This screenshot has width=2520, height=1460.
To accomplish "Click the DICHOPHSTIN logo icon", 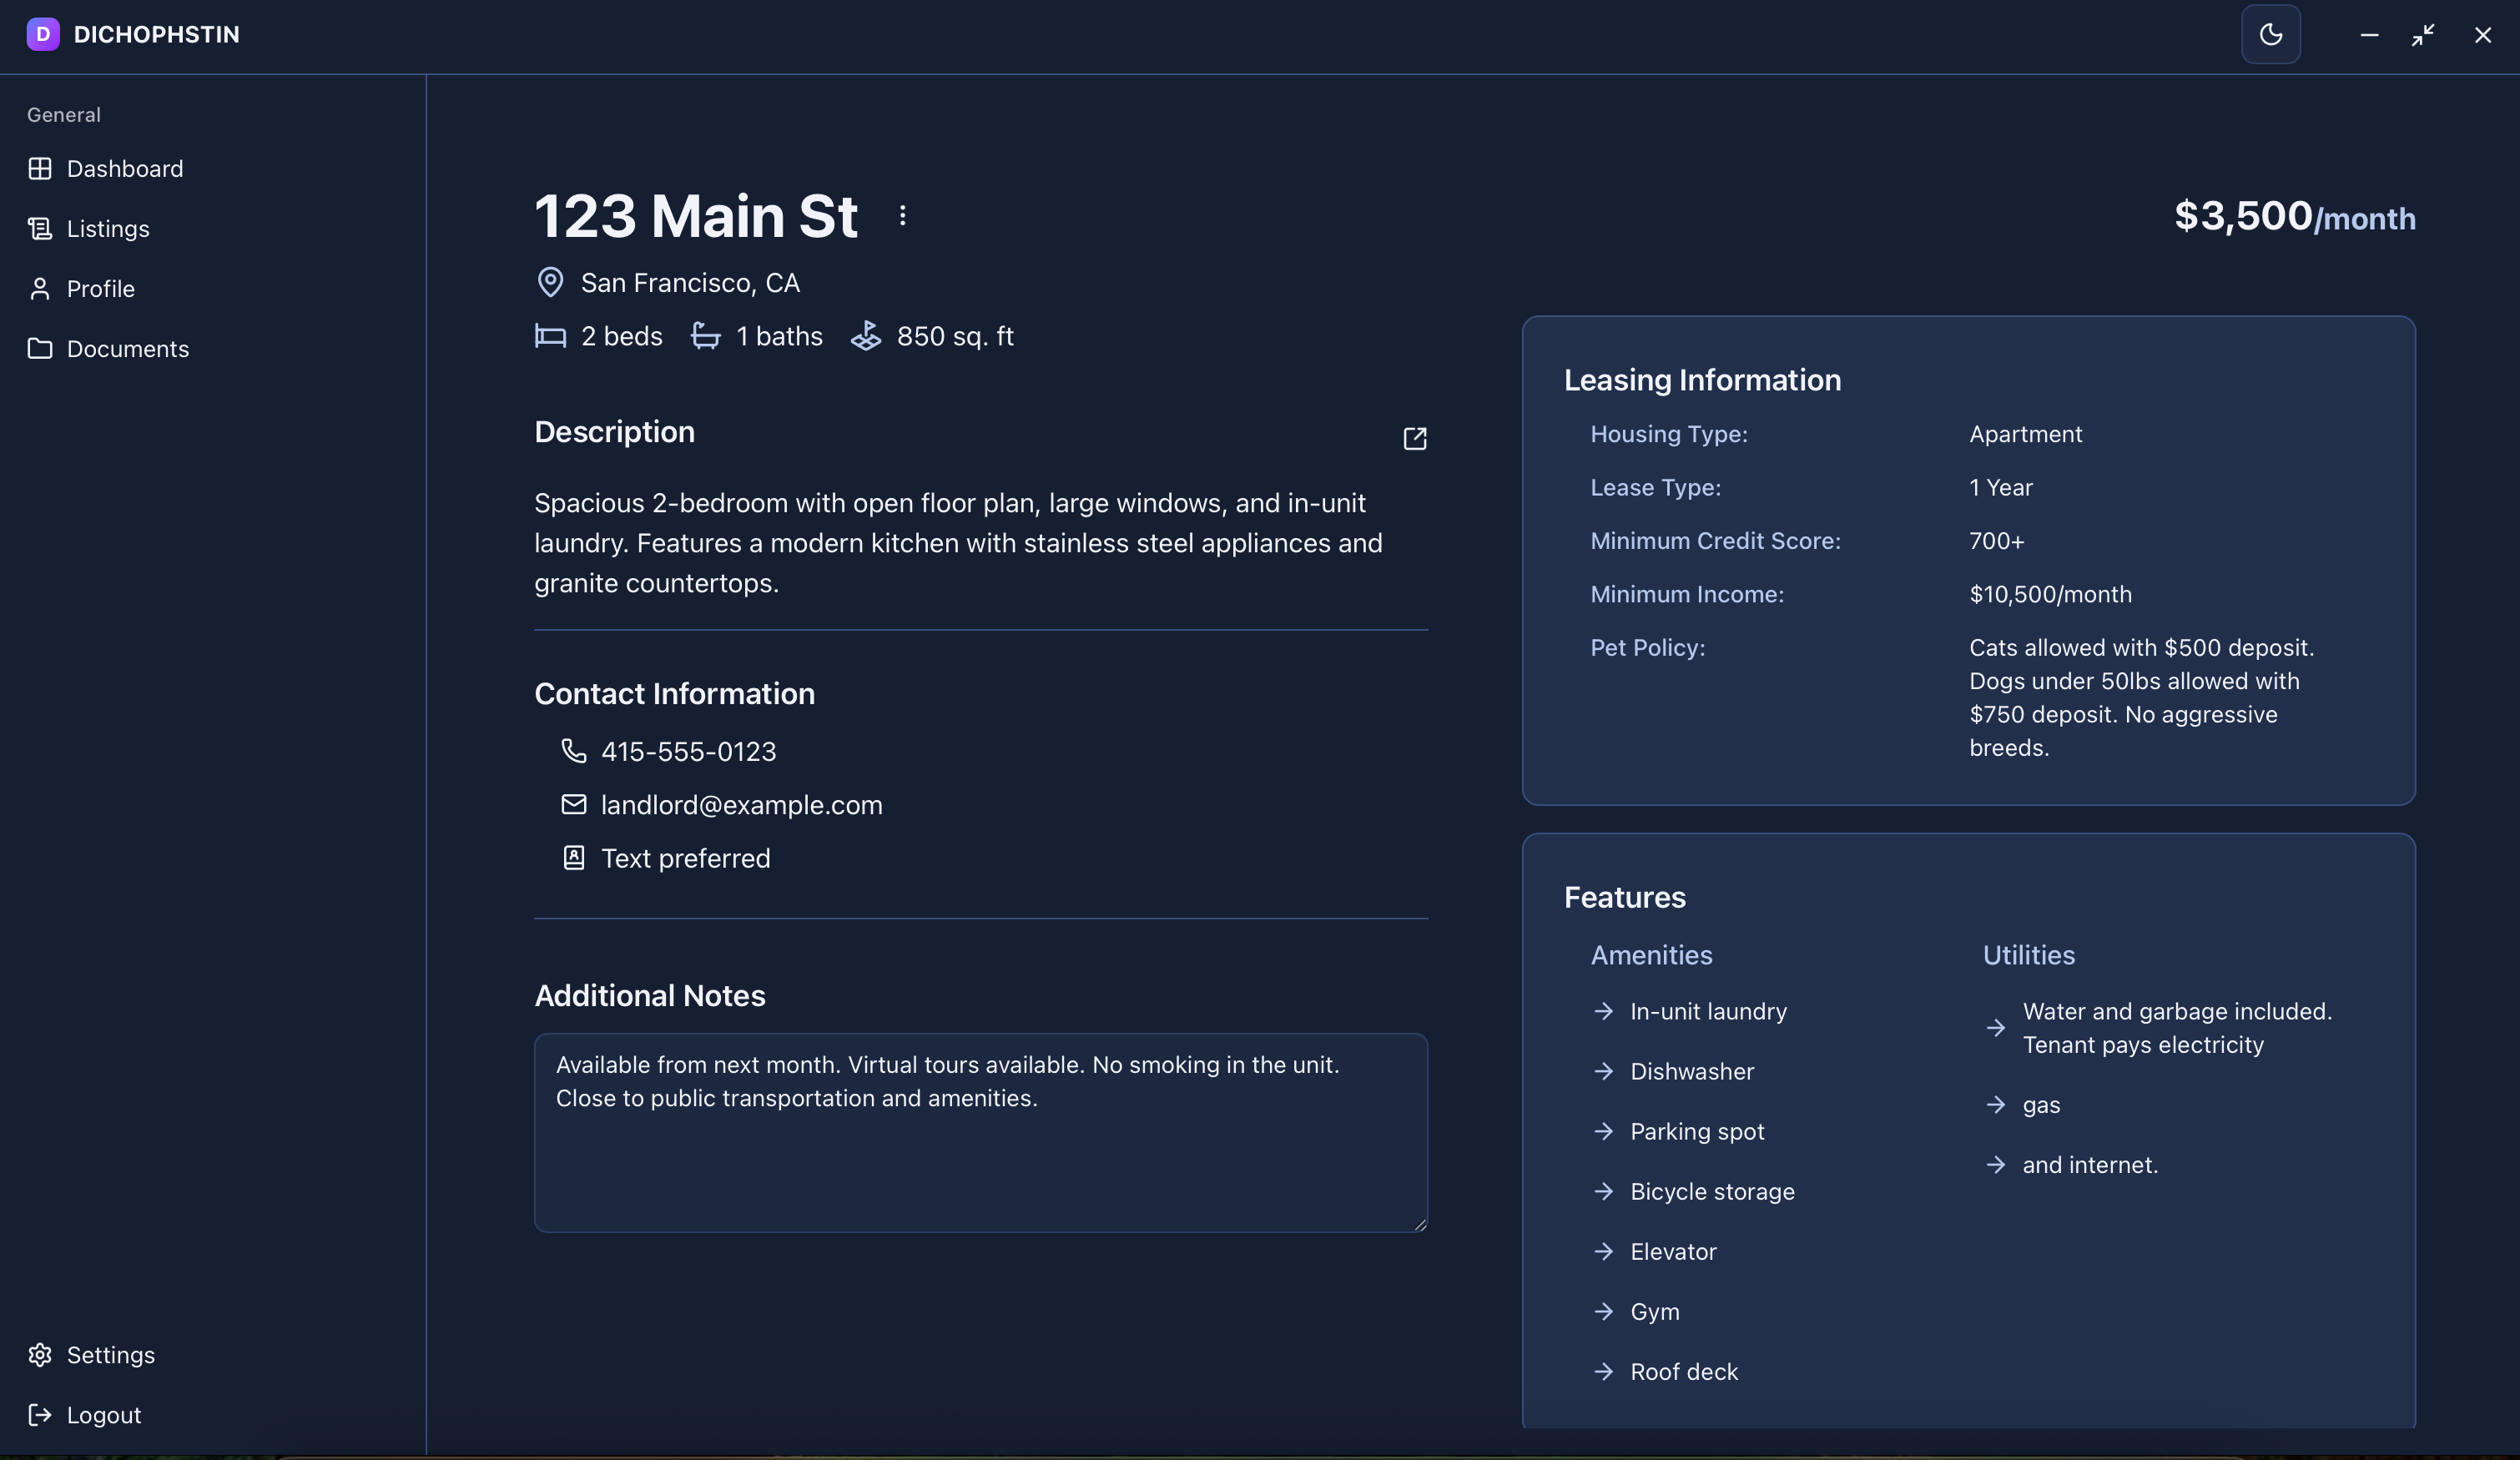I will (x=42, y=34).
